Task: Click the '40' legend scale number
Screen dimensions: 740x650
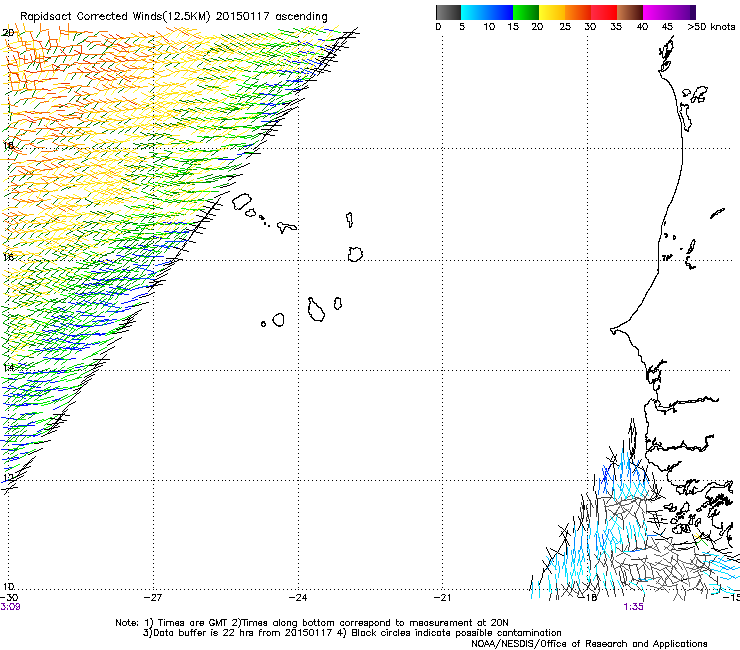Action: tap(642, 27)
